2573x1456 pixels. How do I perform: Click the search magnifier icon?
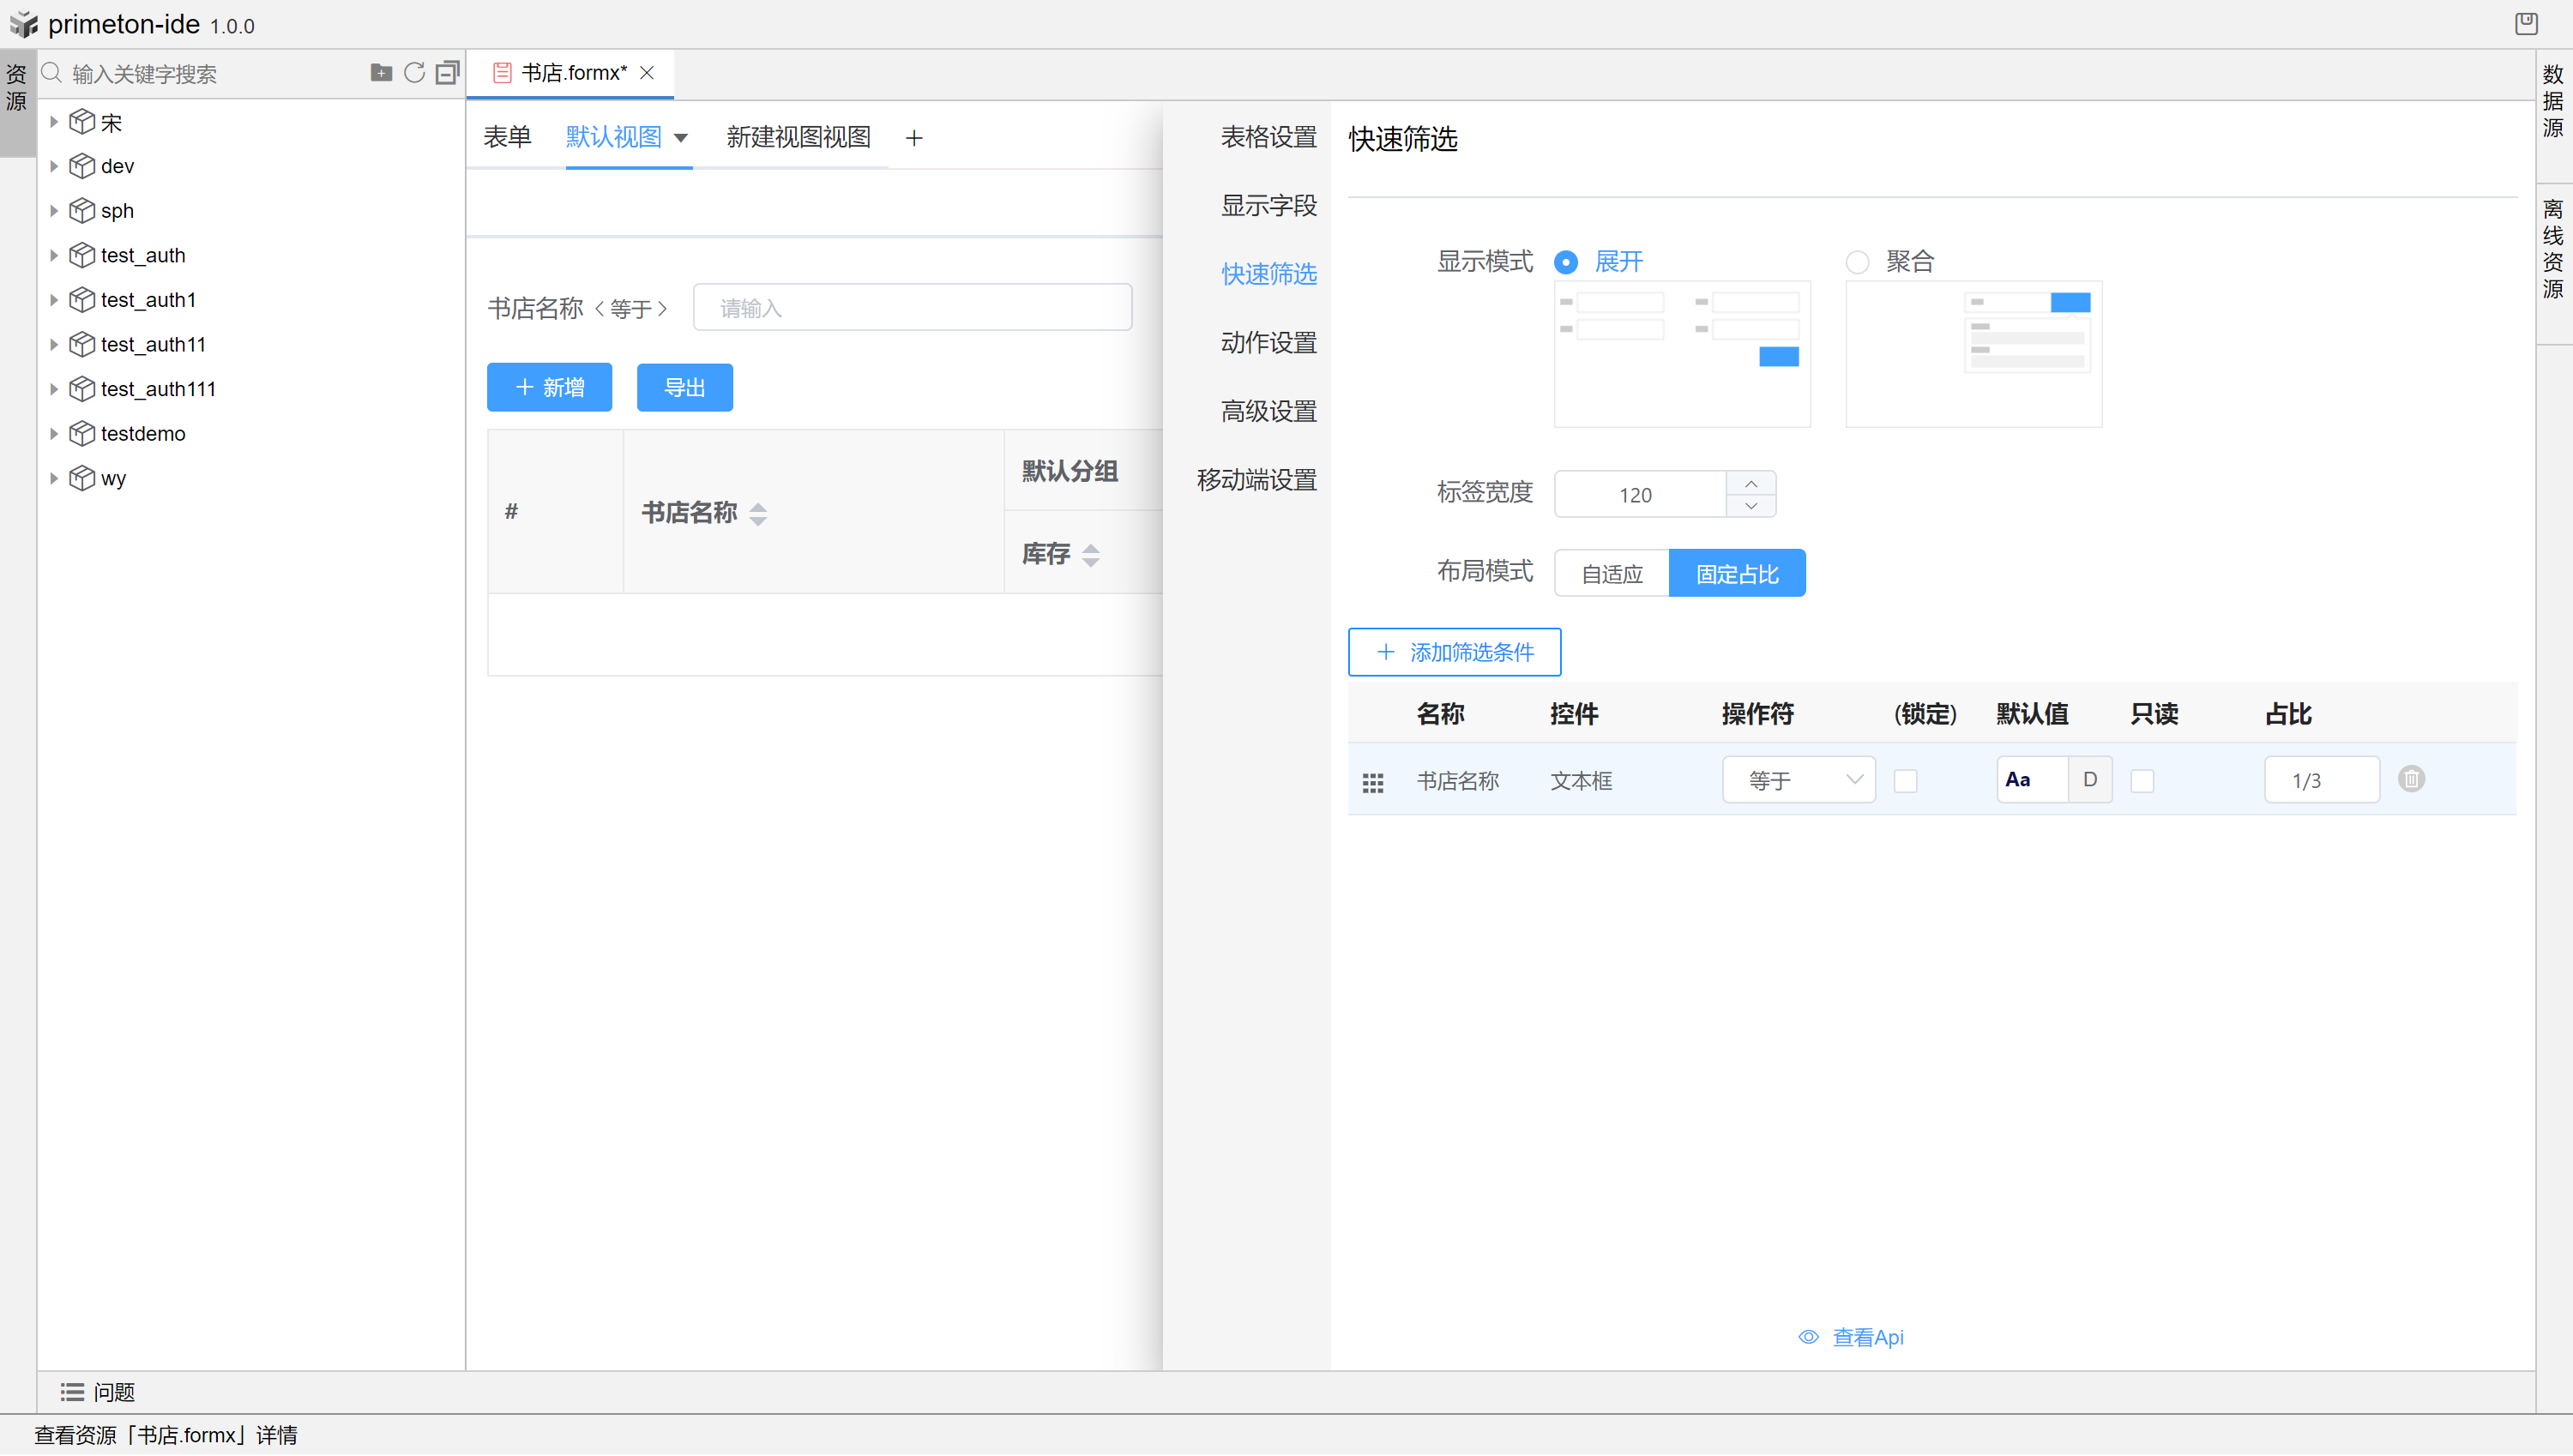(x=52, y=73)
